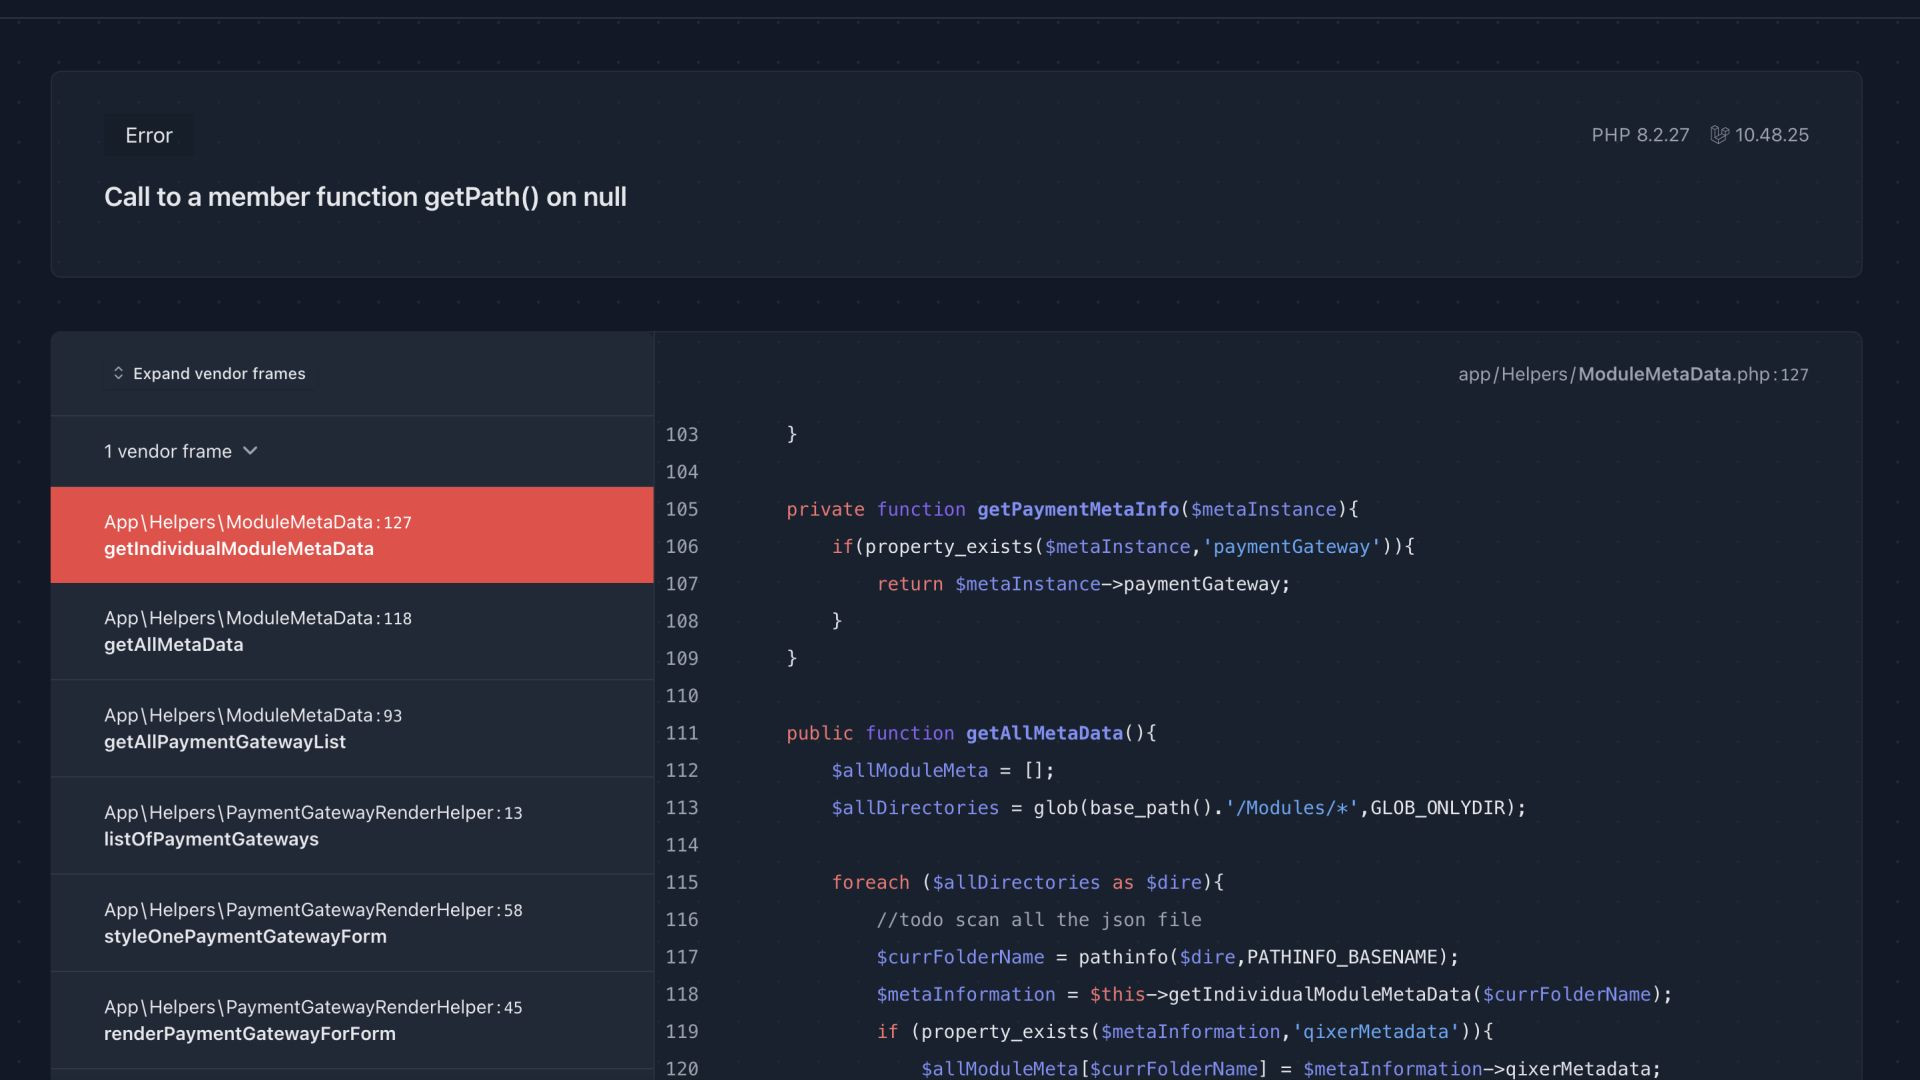Click the Error badge label
Viewport: 1920px width, 1080px height.
coord(149,135)
